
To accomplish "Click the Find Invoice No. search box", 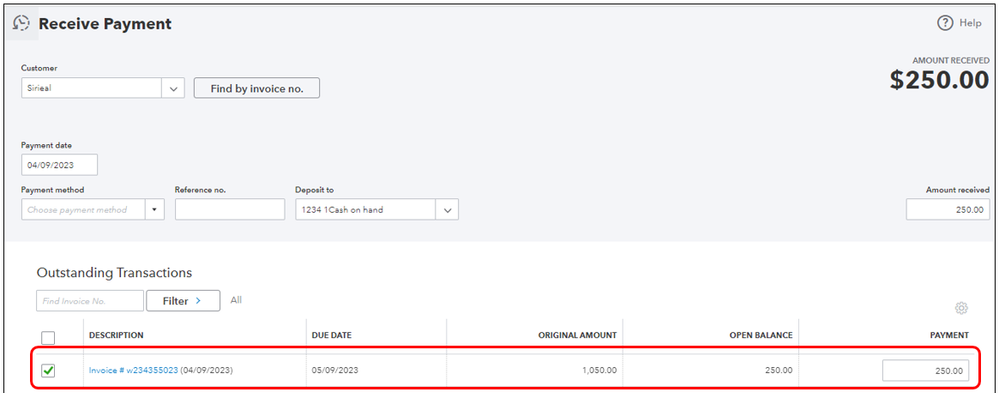I will pos(90,301).
